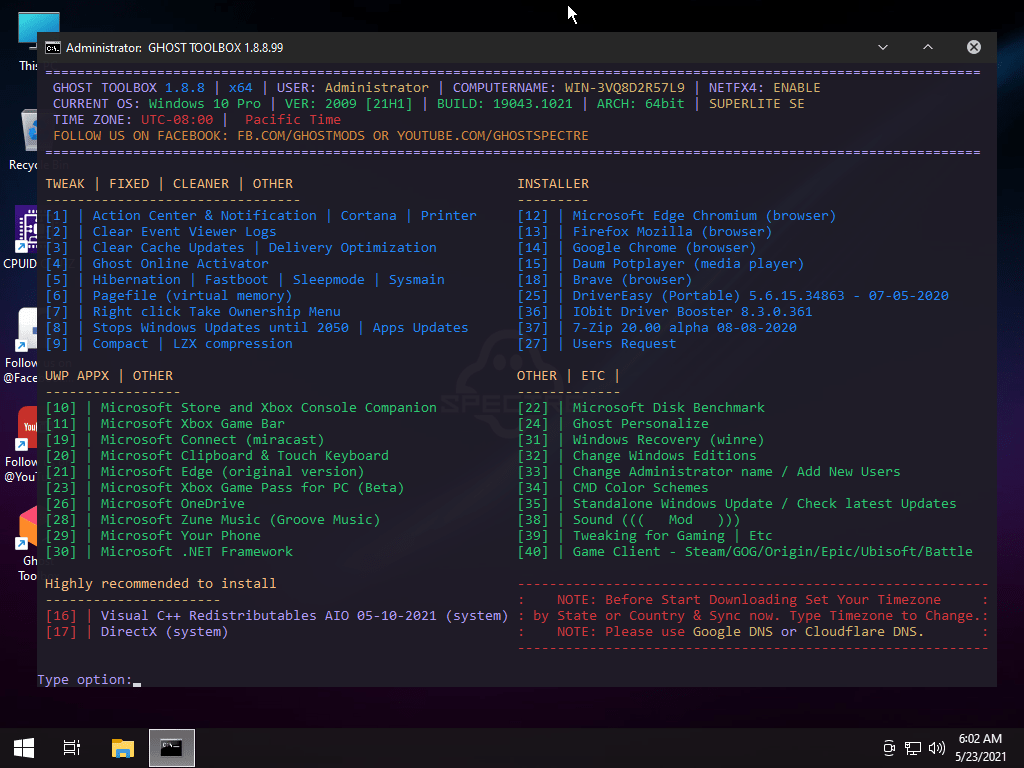Viewport: 1024px width, 768px height.
Task: Click the network status tray icon
Action: pos(913,747)
